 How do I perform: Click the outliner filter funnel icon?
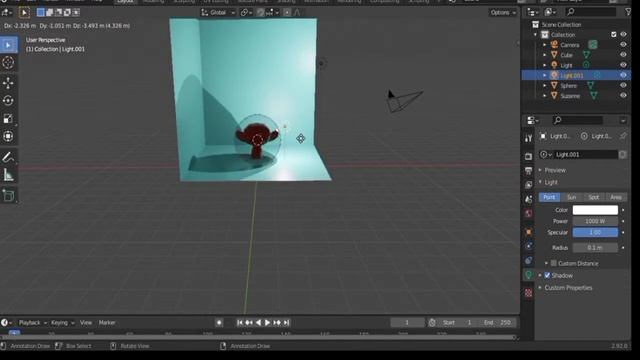(628, 12)
